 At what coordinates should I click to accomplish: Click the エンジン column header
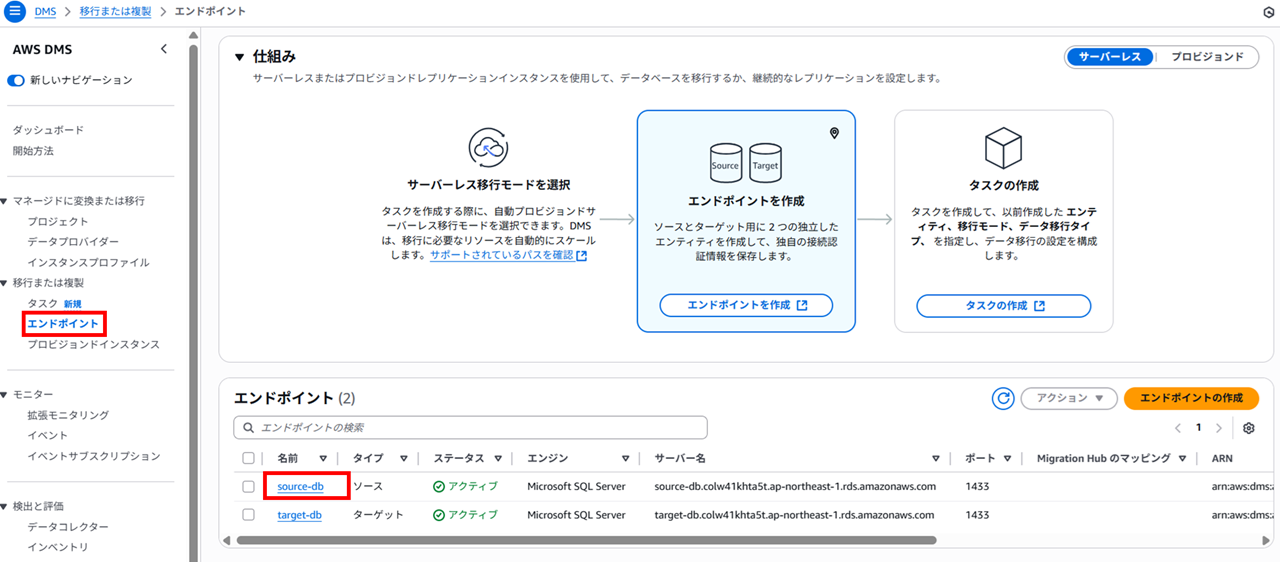point(547,458)
